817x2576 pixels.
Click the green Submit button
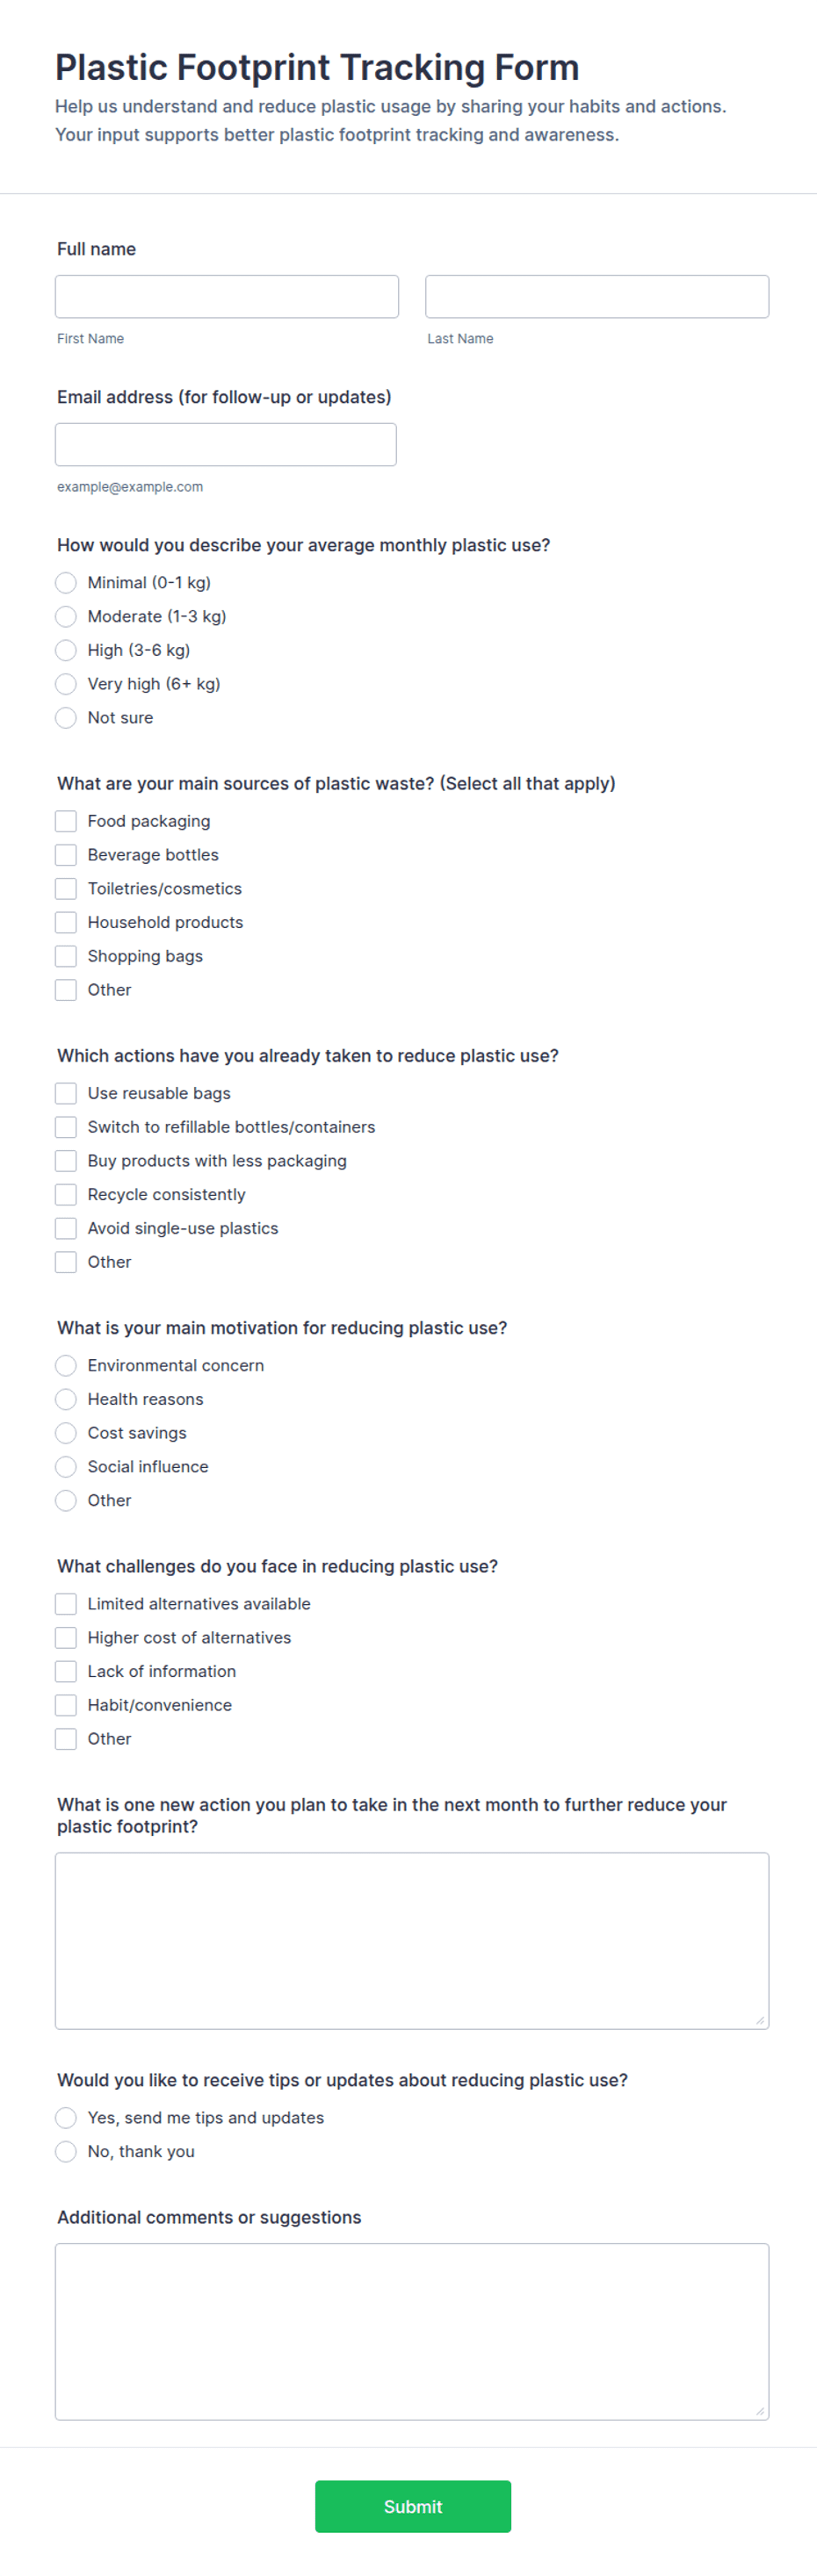[x=413, y=2506]
